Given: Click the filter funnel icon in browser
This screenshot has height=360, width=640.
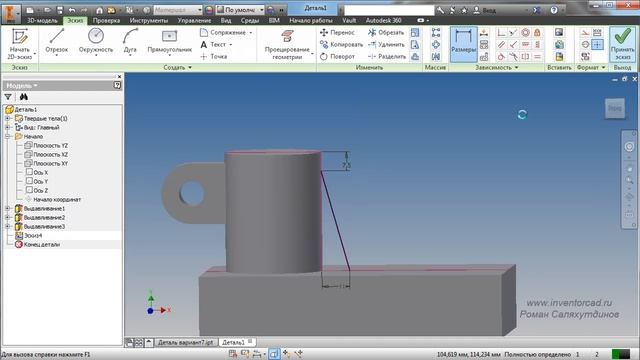Looking at the screenshot, I should (8, 97).
